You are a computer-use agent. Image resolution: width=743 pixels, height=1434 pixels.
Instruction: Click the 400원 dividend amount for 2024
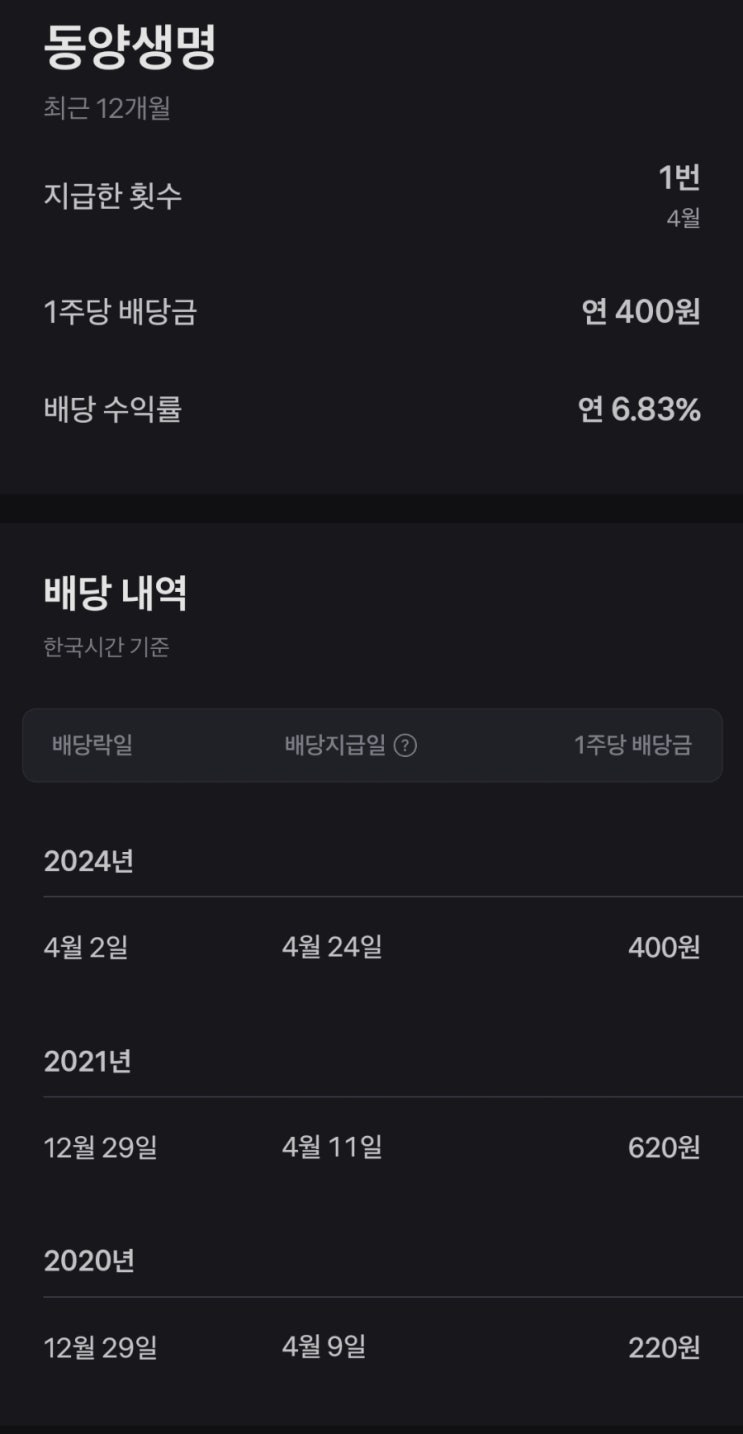(x=664, y=947)
